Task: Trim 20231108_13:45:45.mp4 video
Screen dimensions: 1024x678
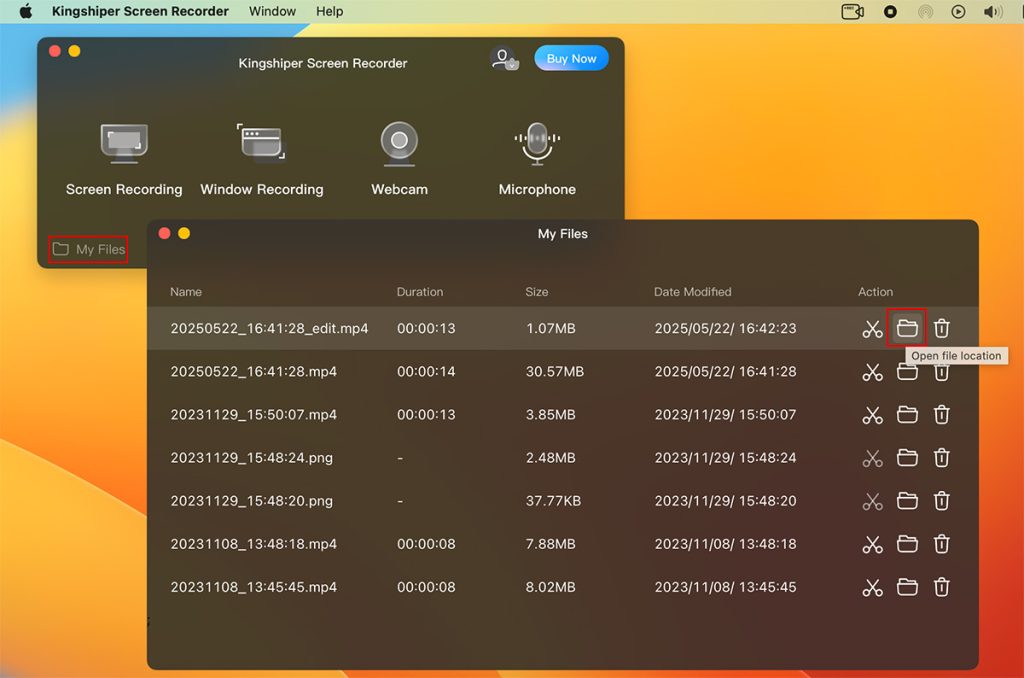Action: pyautogui.click(x=872, y=588)
